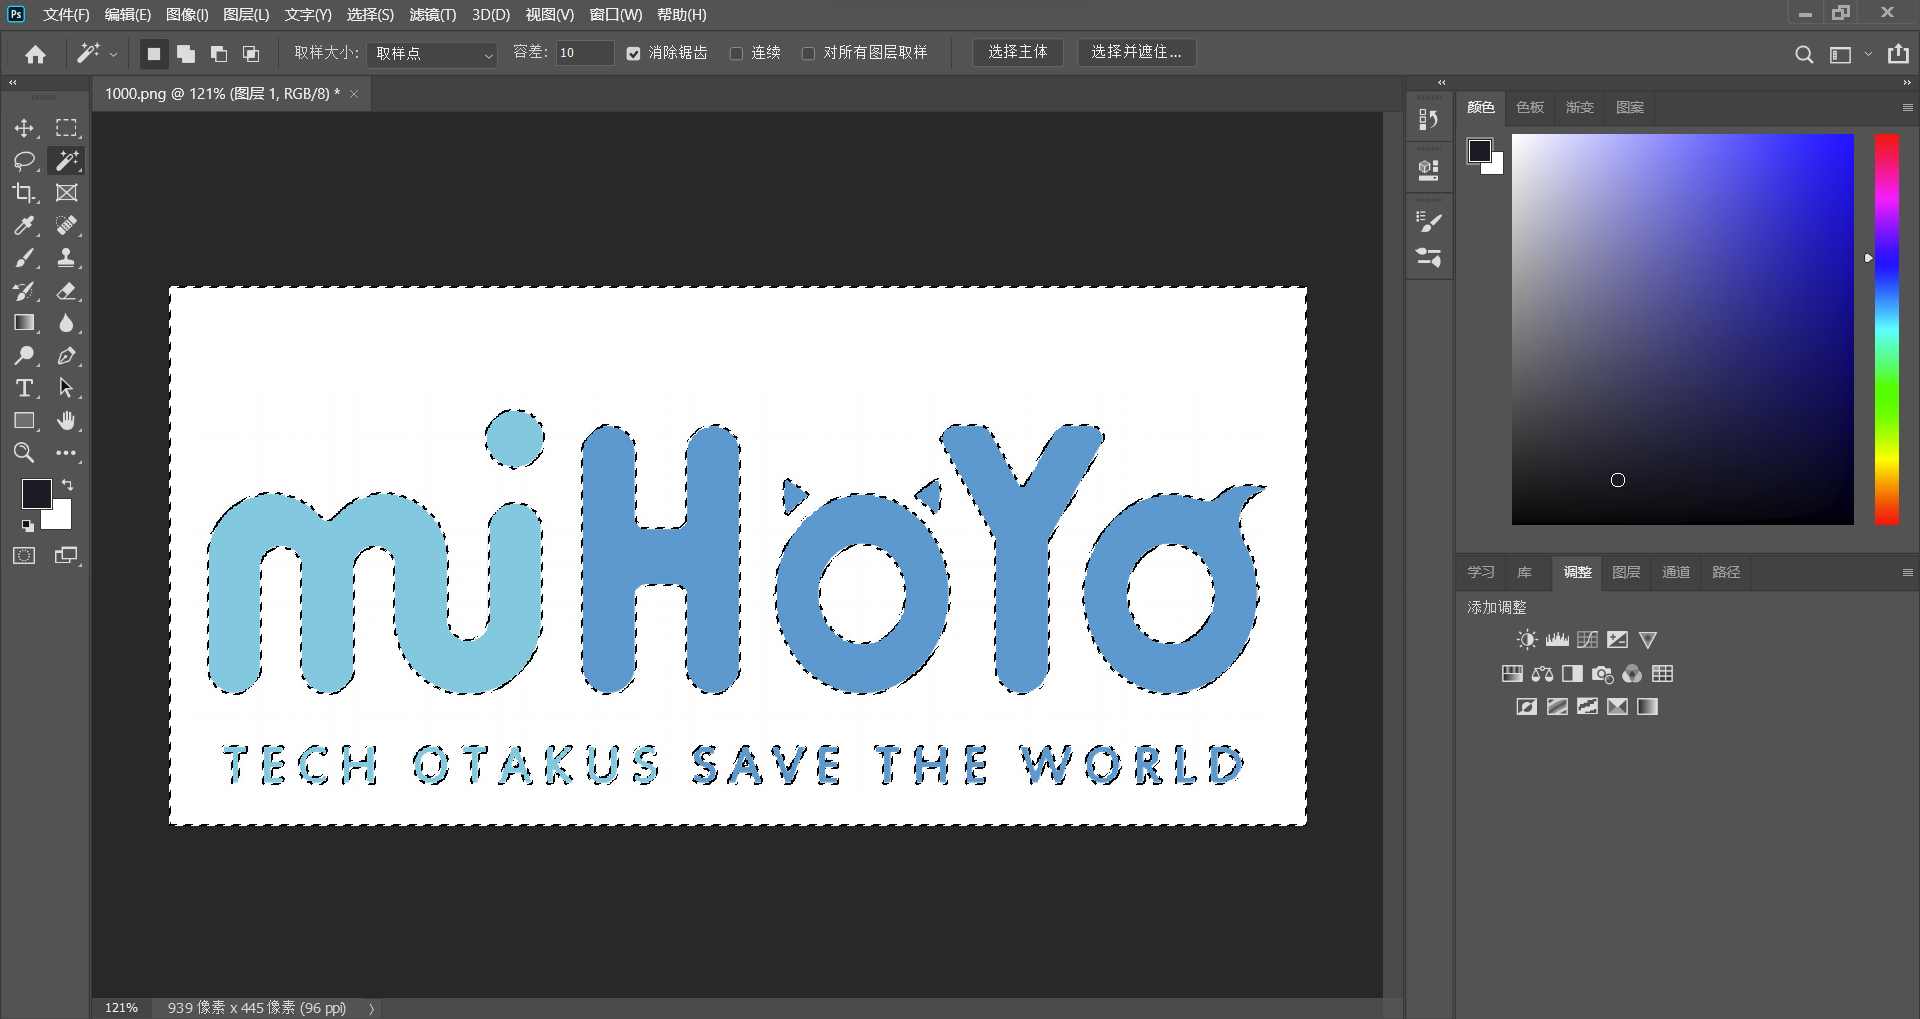Add a Brightness/Contrast adjustment
The width and height of the screenshot is (1920, 1019).
click(x=1527, y=640)
